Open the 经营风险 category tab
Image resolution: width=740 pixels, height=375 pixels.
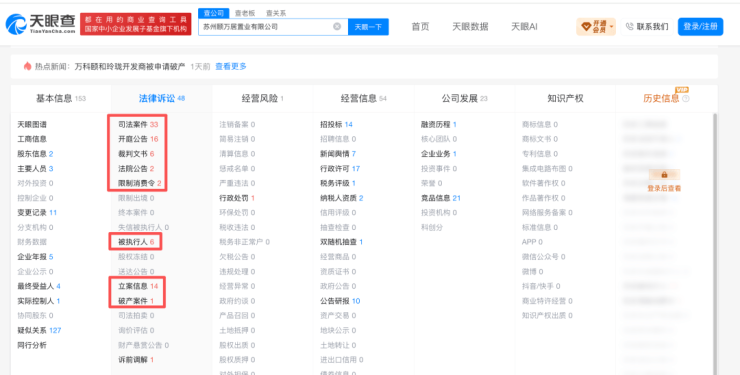point(263,99)
